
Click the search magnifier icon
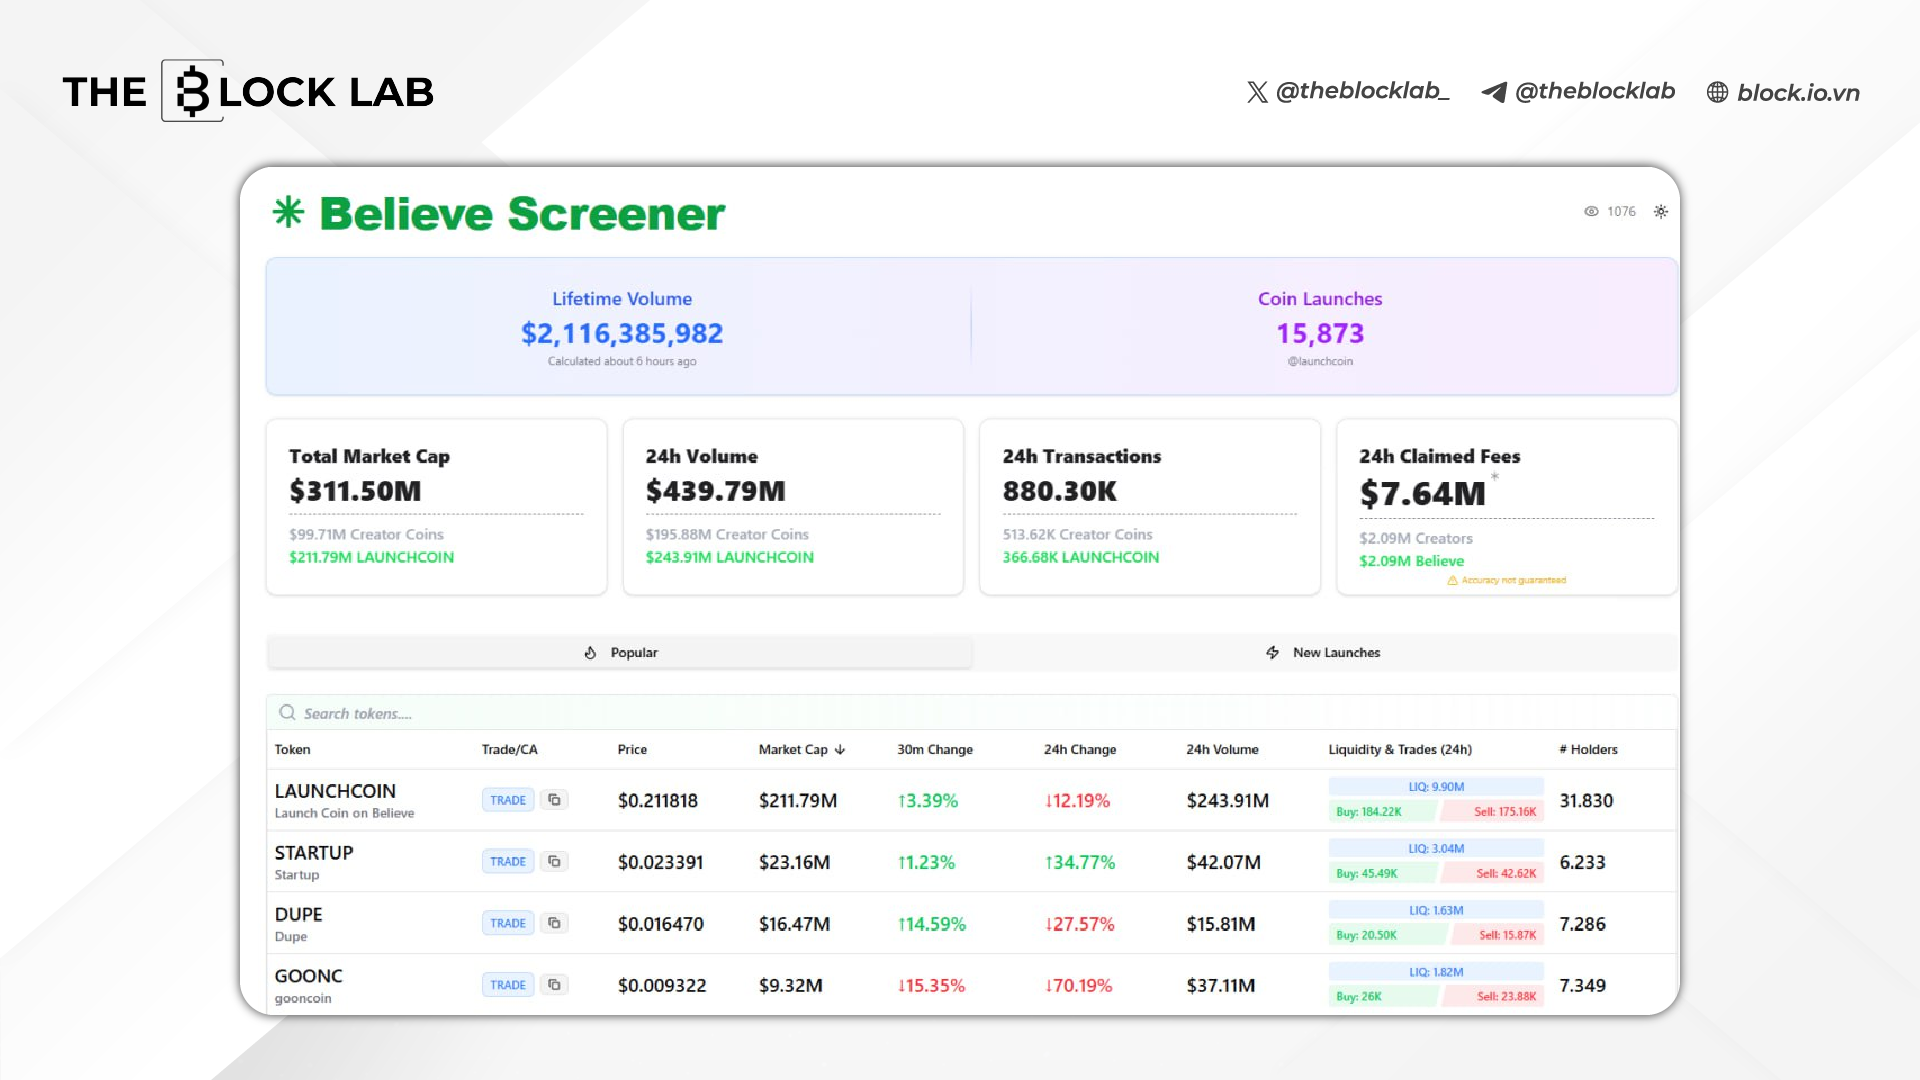pos(287,713)
